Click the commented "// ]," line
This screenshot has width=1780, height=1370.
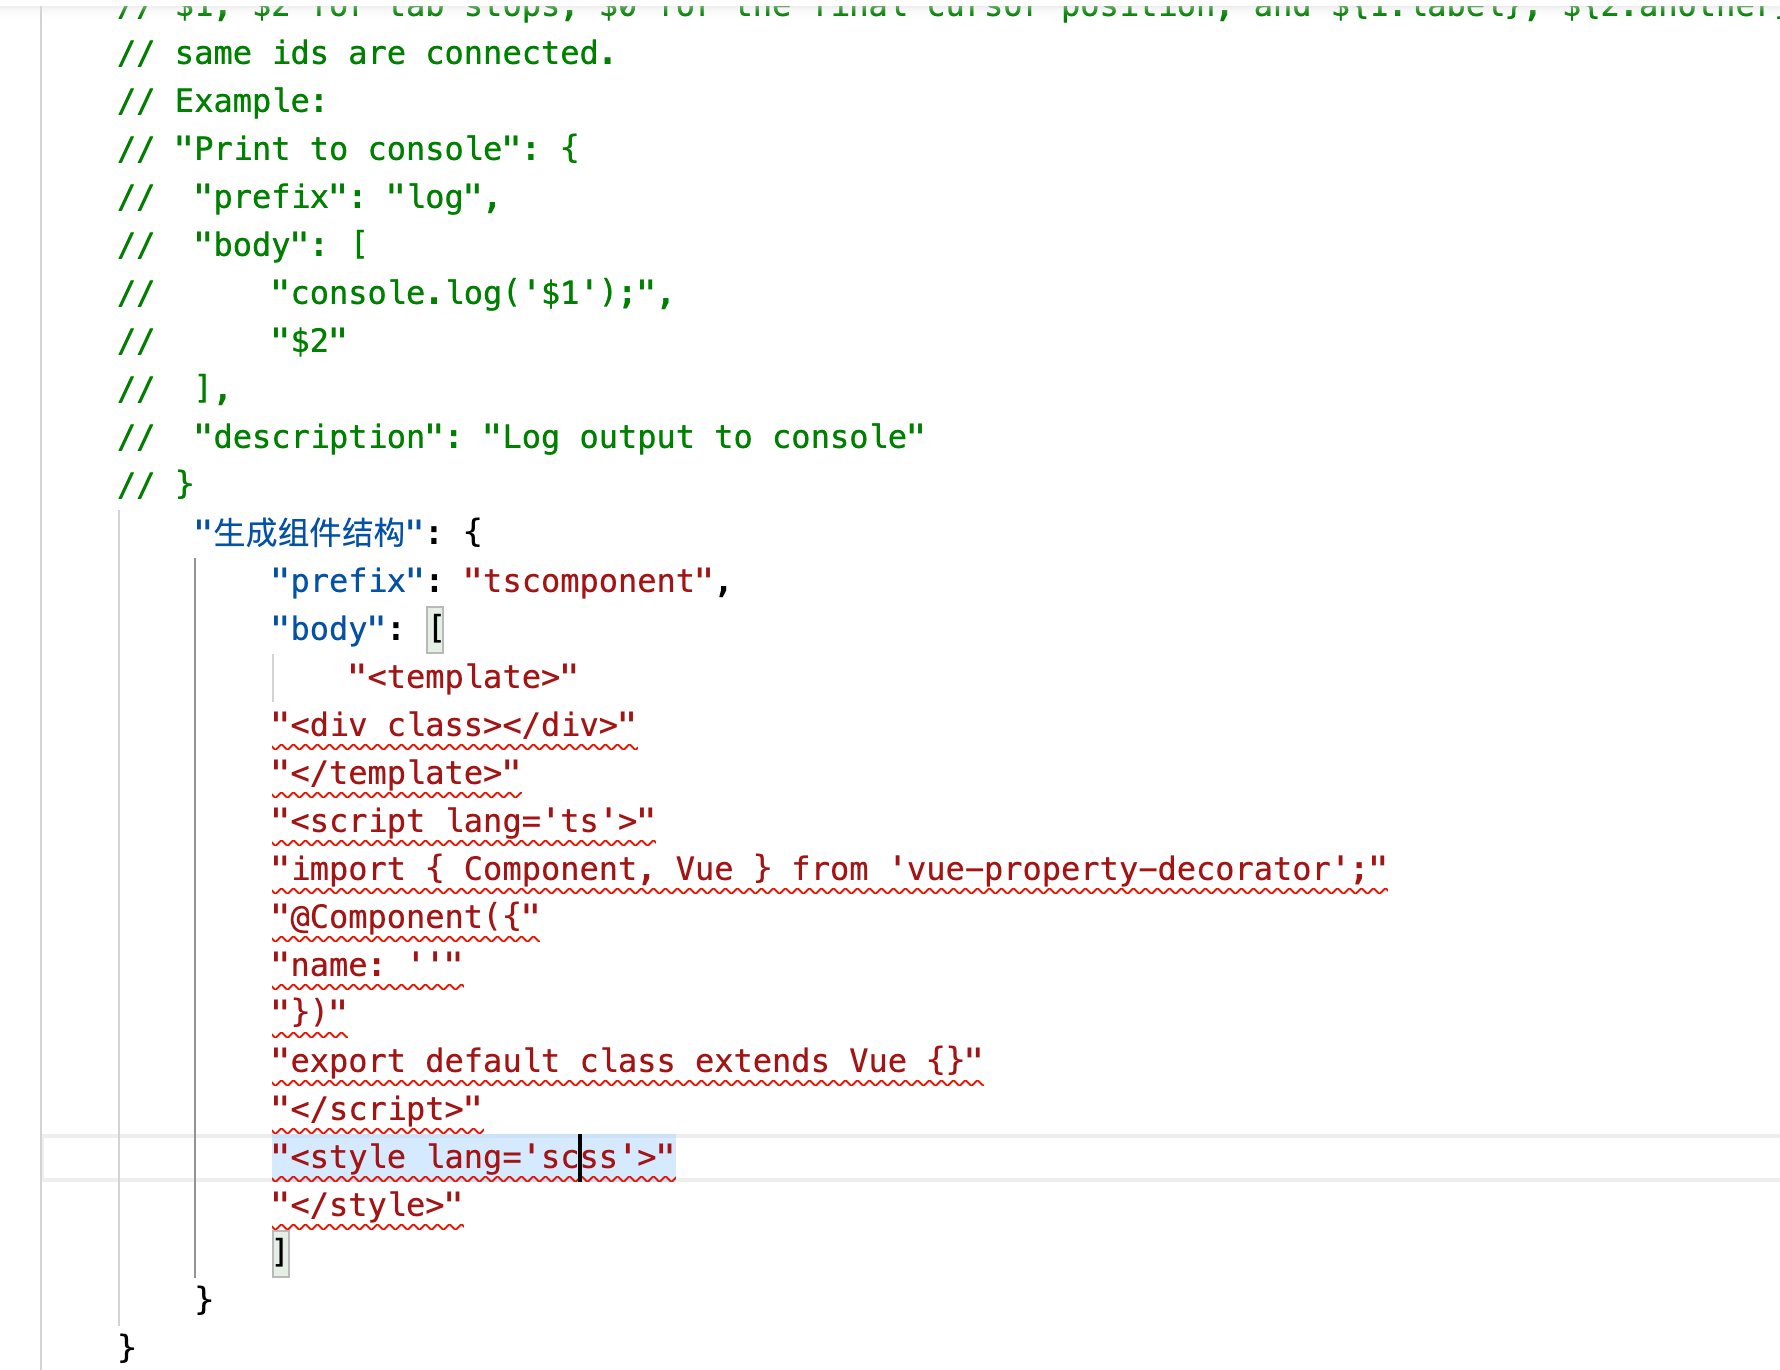click(174, 389)
